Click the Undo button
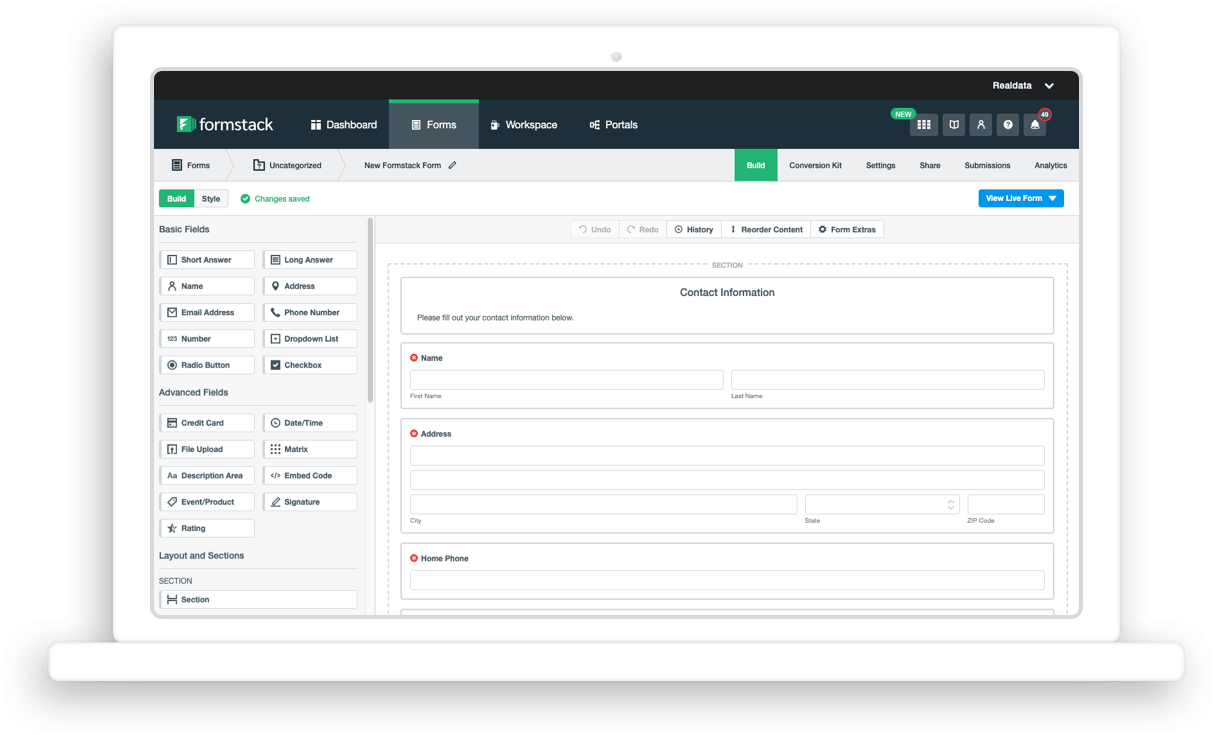Viewport: 1215px width, 735px height. (595, 230)
